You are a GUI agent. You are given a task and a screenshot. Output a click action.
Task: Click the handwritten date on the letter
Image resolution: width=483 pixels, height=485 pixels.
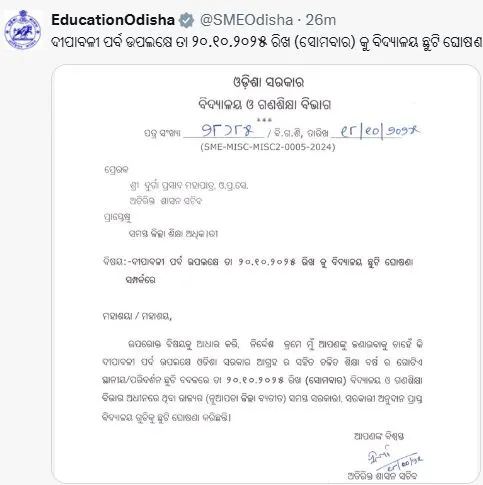pos(379,131)
